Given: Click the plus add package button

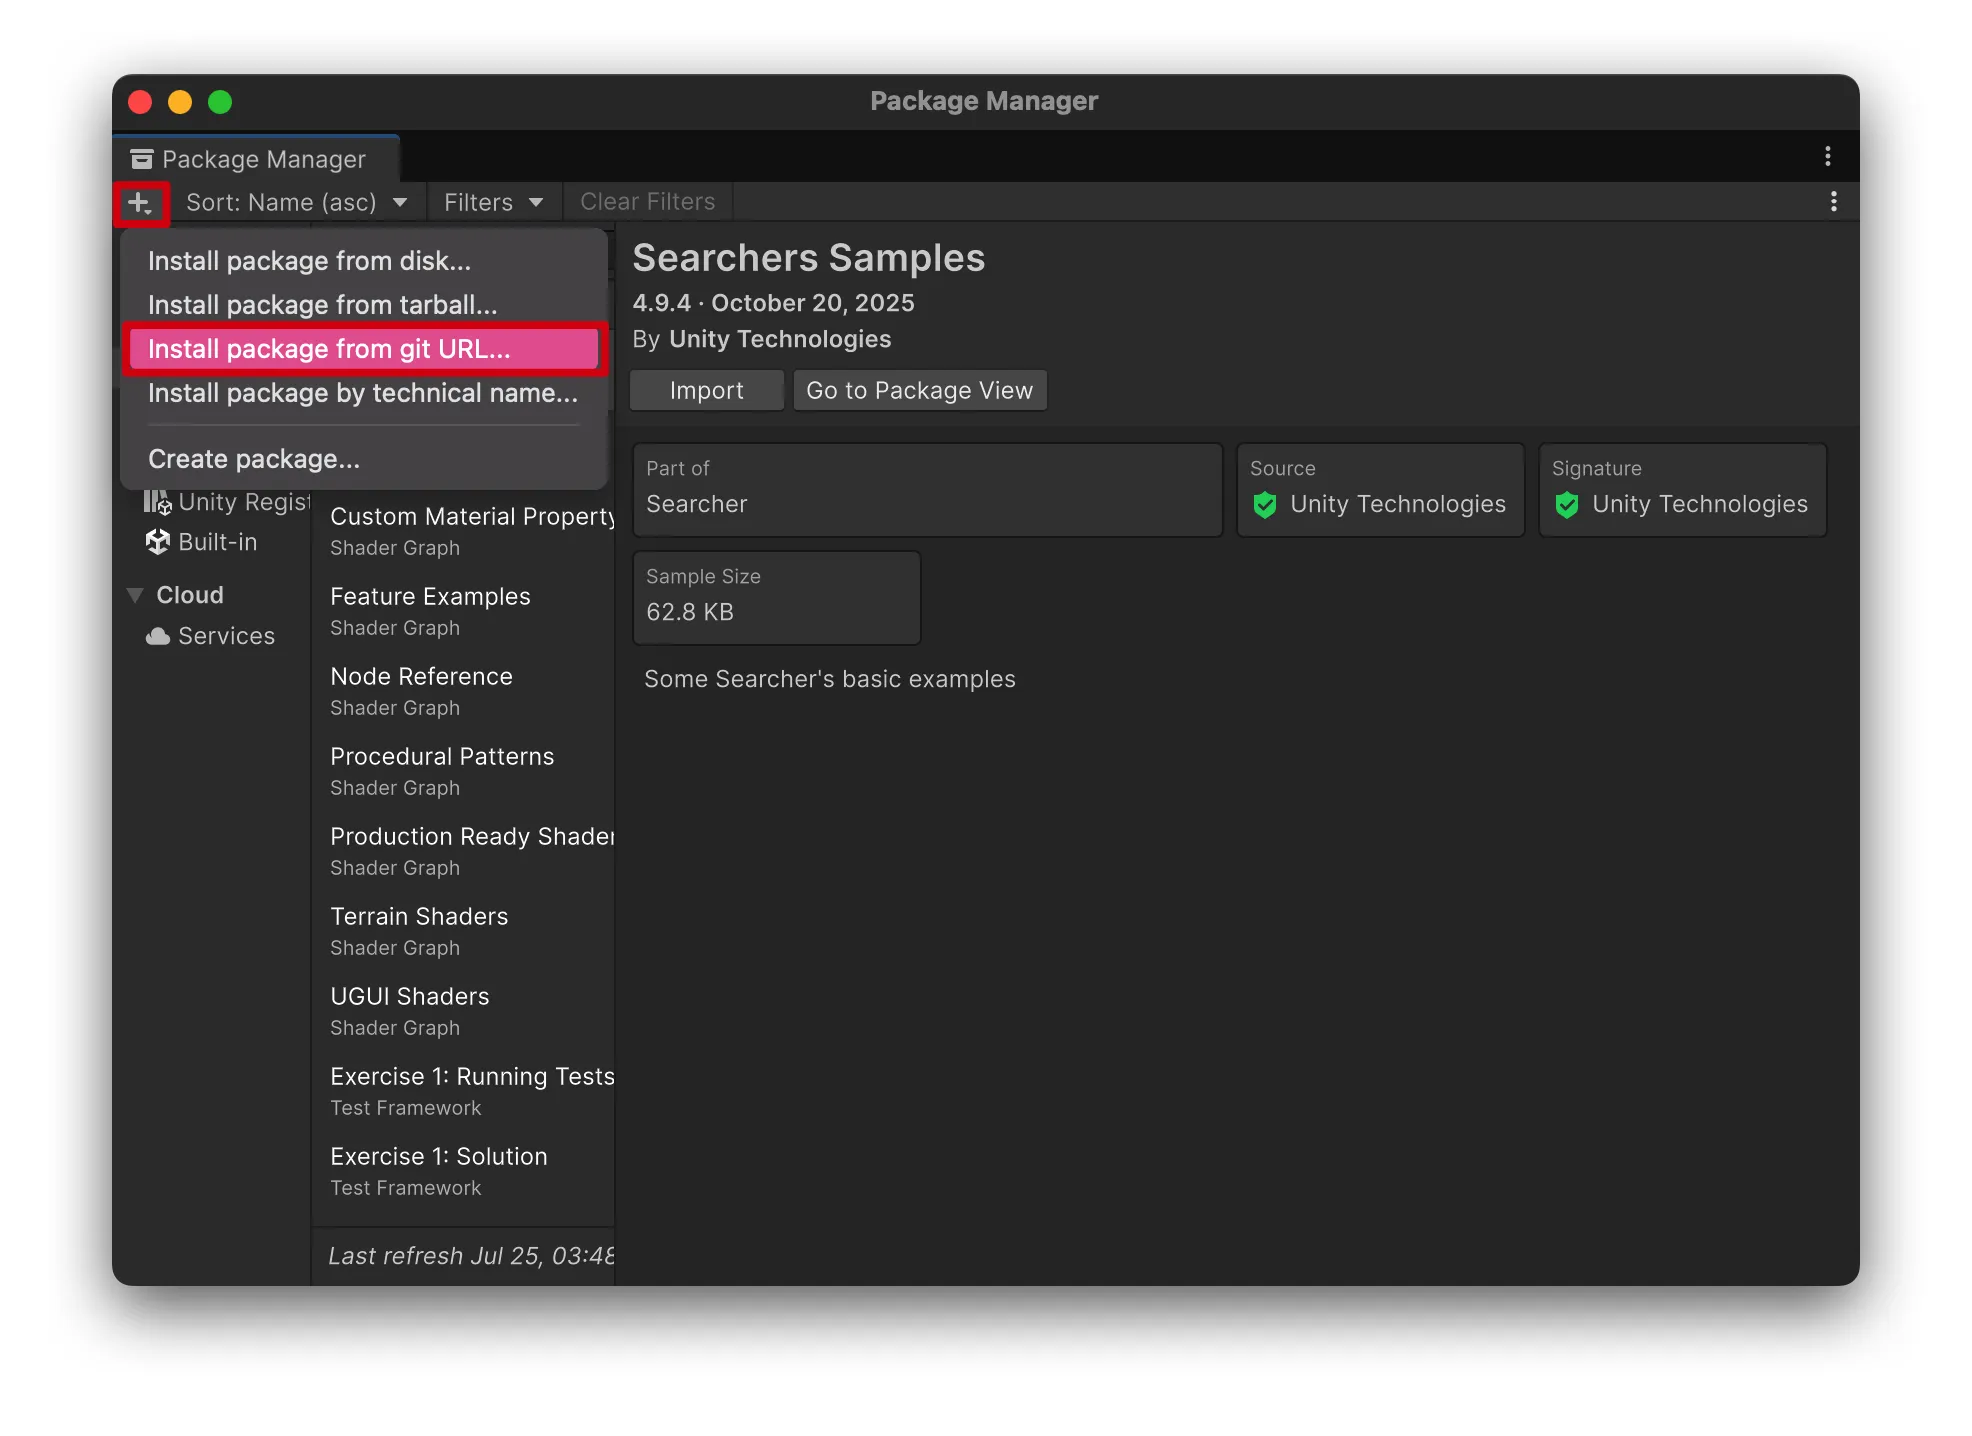Looking at the screenshot, I should (140, 203).
